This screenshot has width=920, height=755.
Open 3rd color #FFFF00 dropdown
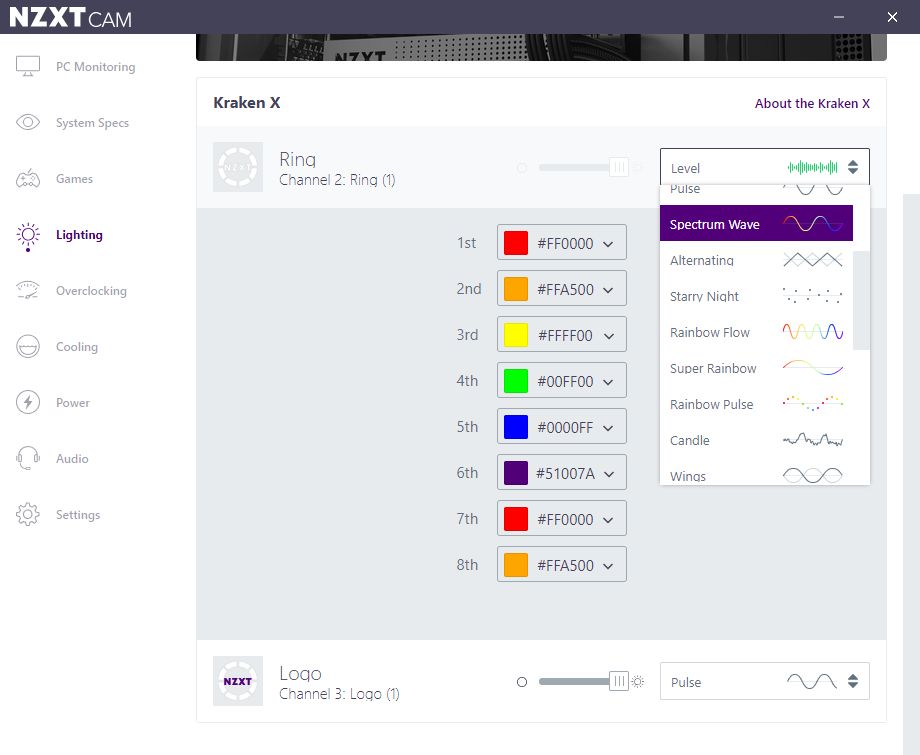coord(562,334)
